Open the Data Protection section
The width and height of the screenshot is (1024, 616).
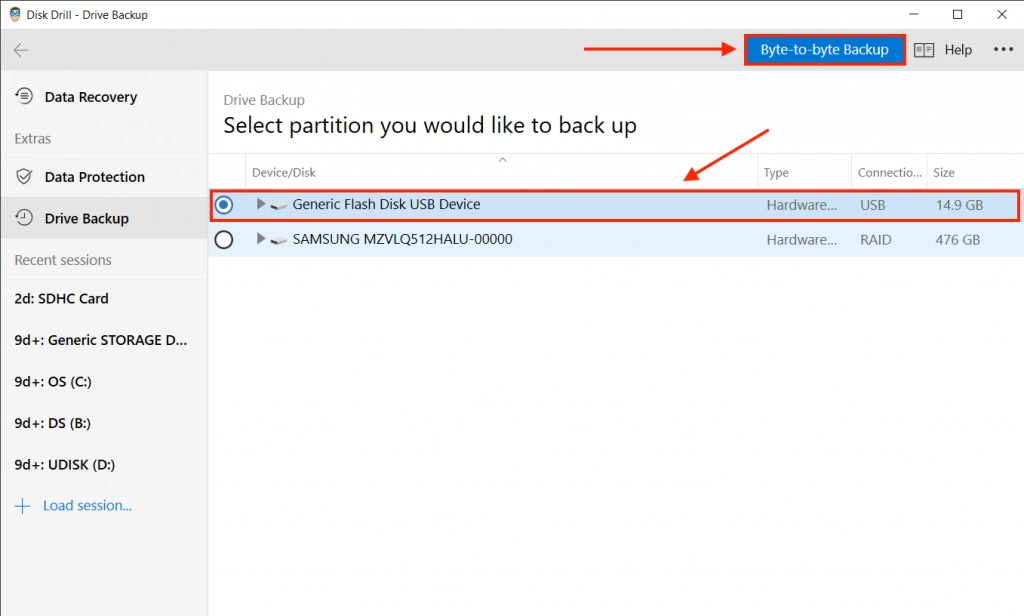pos(104,176)
